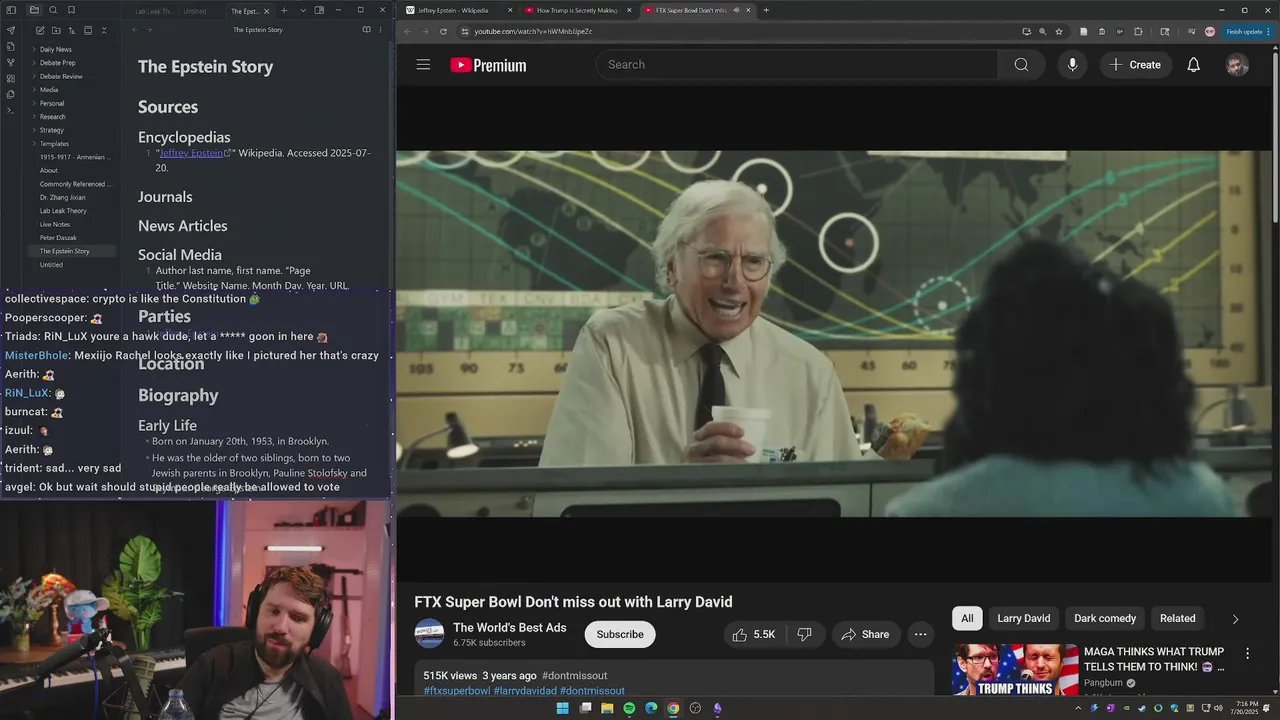Viewport: 1280px width, 720px height.
Task: Click Obsidian new note icon
Action: (40, 30)
